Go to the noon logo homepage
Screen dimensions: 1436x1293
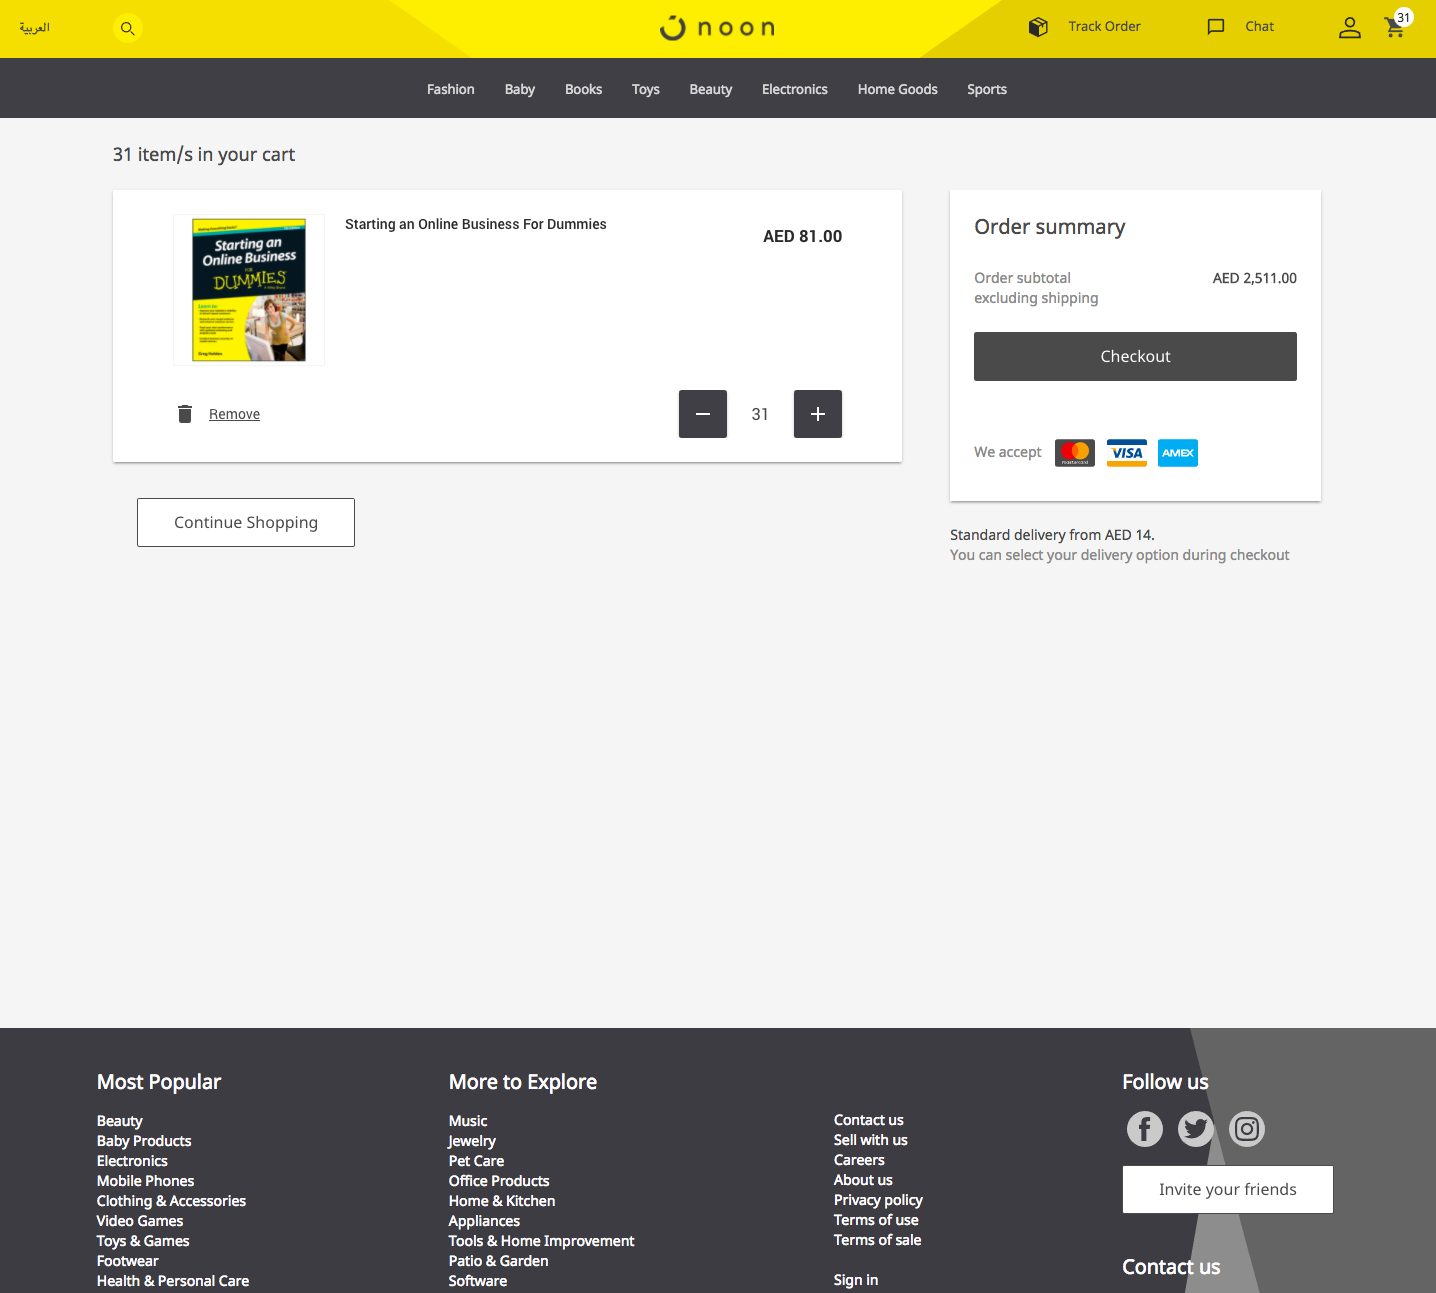click(x=717, y=28)
